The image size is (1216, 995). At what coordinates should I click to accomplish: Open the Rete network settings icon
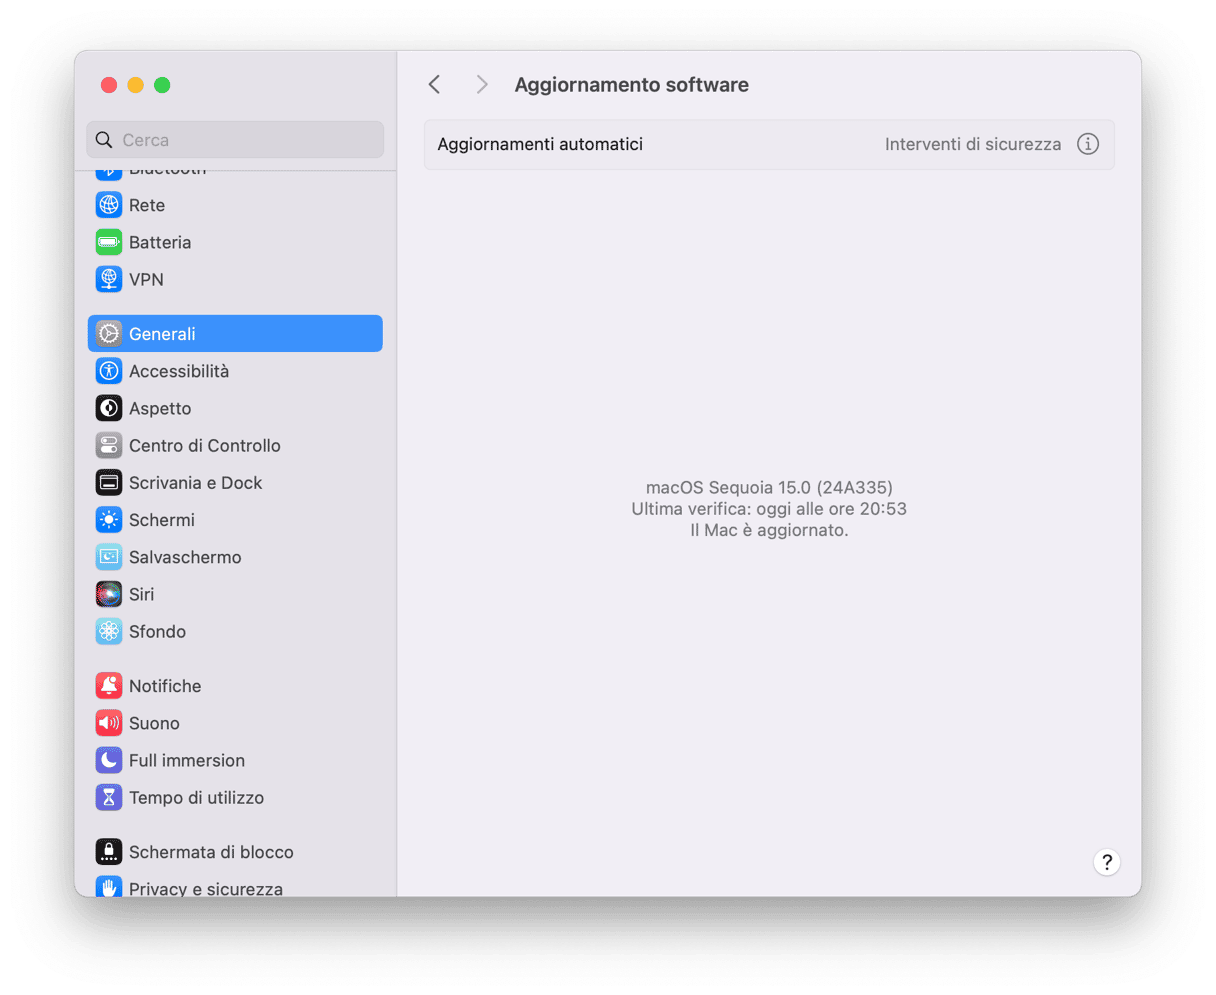point(109,205)
